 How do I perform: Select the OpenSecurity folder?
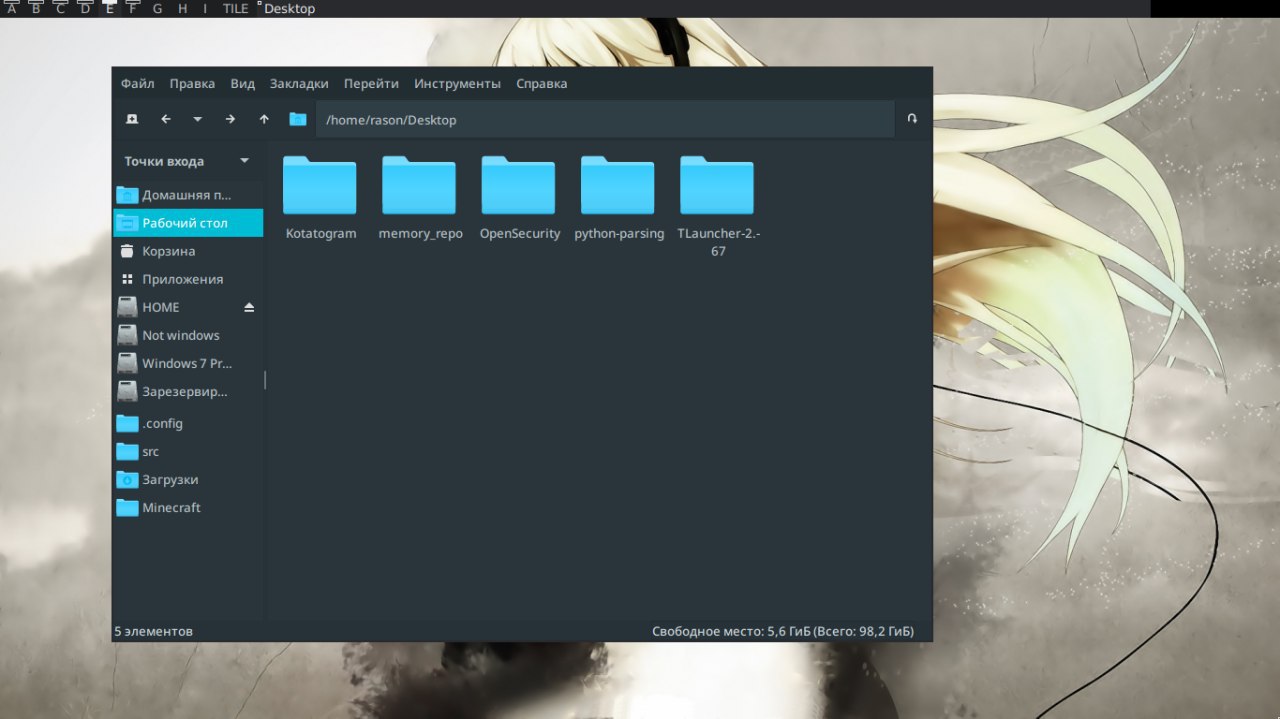point(519,198)
